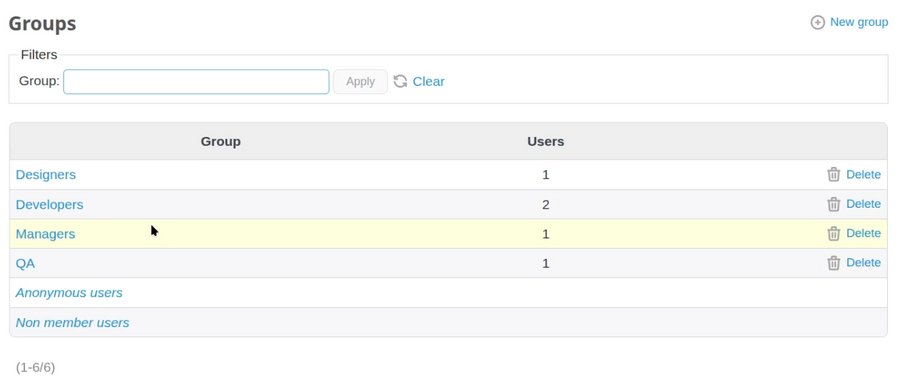900x387 pixels.
Task: Click the refresh icon beside Clear
Action: point(400,82)
